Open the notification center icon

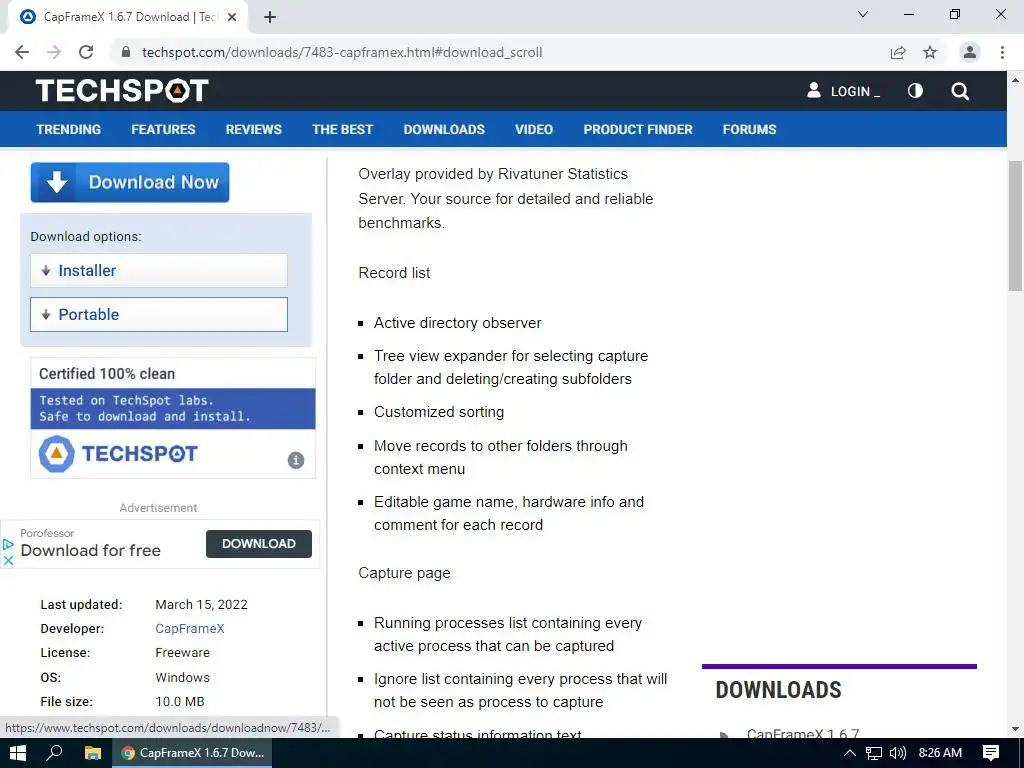[x=991, y=753]
